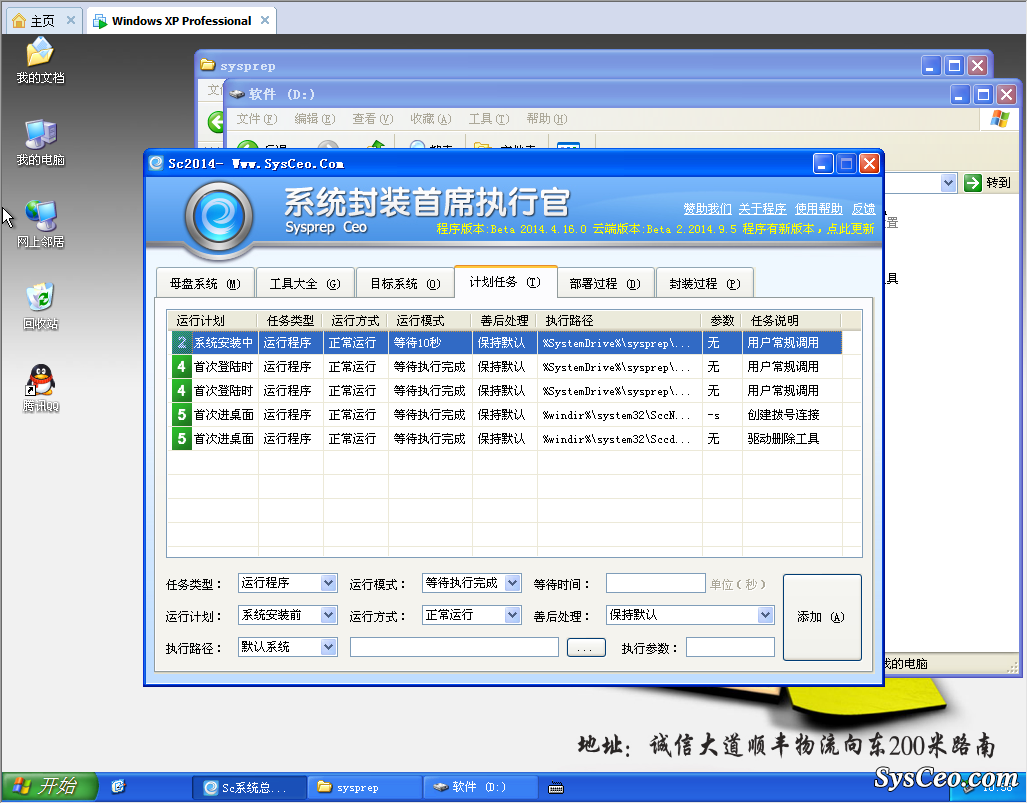Open the 任务类型 dropdown
The height and width of the screenshot is (804, 1028).
(328, 583)
